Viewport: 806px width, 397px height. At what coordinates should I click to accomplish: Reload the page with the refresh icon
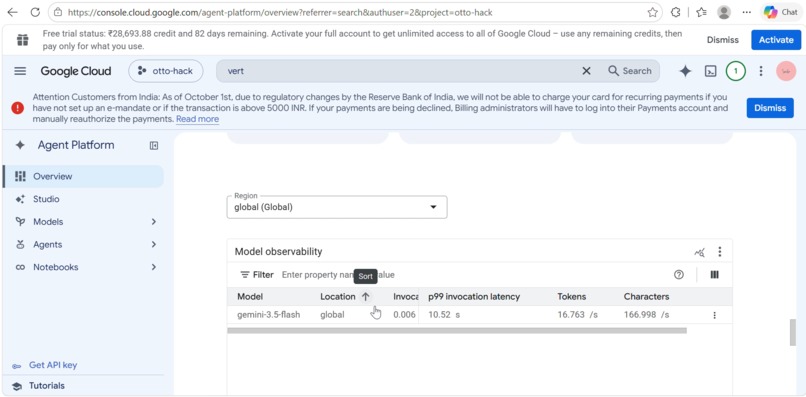coord(35,12)
